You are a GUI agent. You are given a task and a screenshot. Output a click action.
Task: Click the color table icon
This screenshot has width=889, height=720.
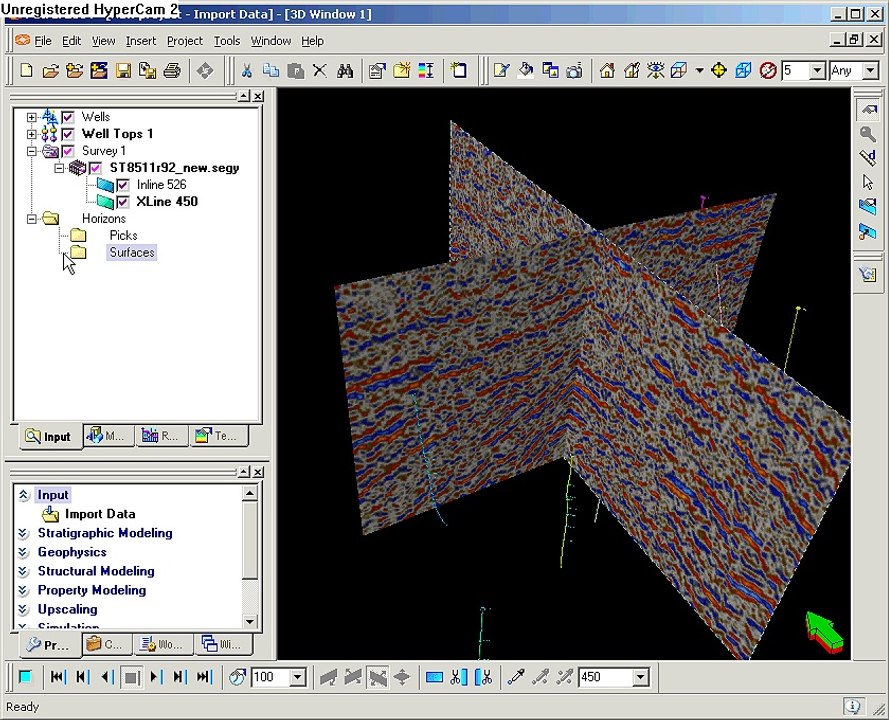pos(426,71)
